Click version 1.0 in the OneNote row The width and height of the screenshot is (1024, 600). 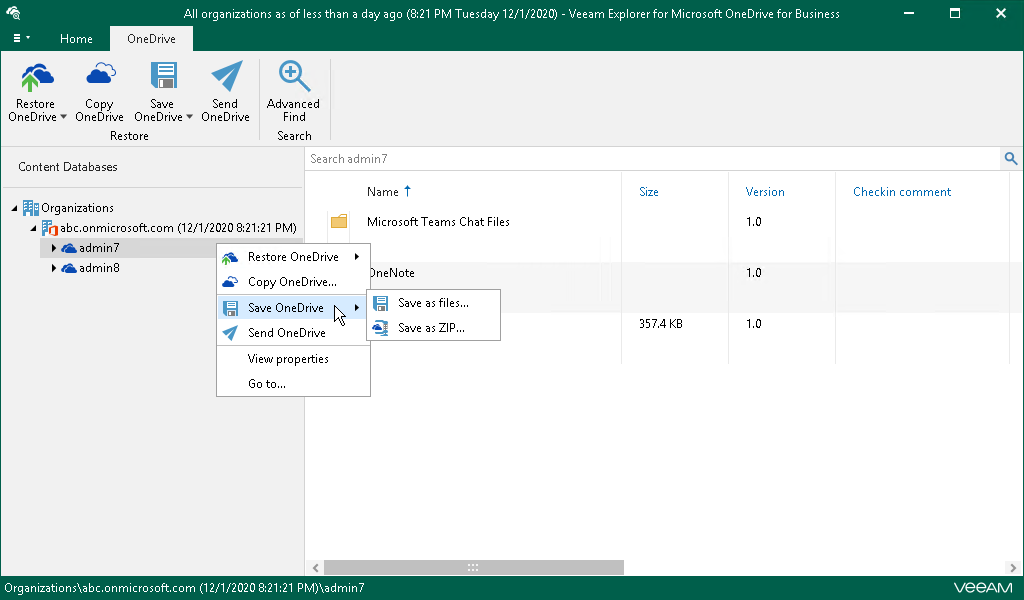[754, 273]
